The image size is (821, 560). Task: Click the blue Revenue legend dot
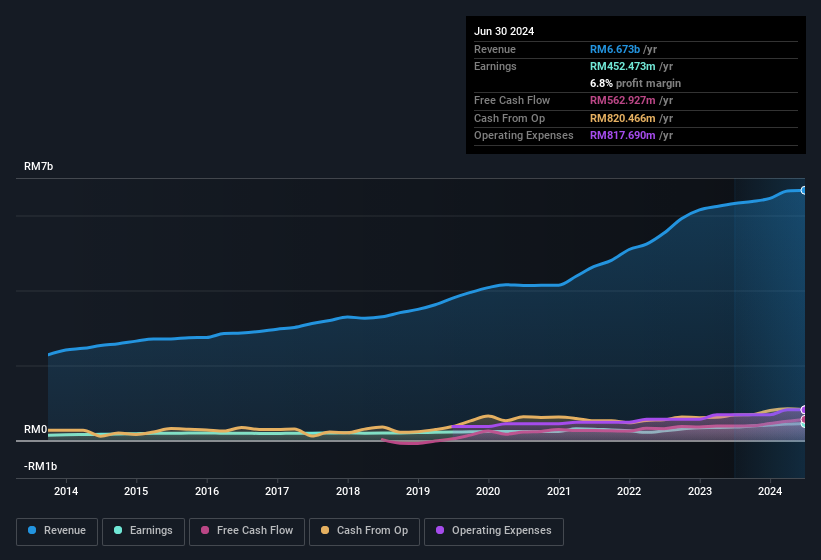32,530
